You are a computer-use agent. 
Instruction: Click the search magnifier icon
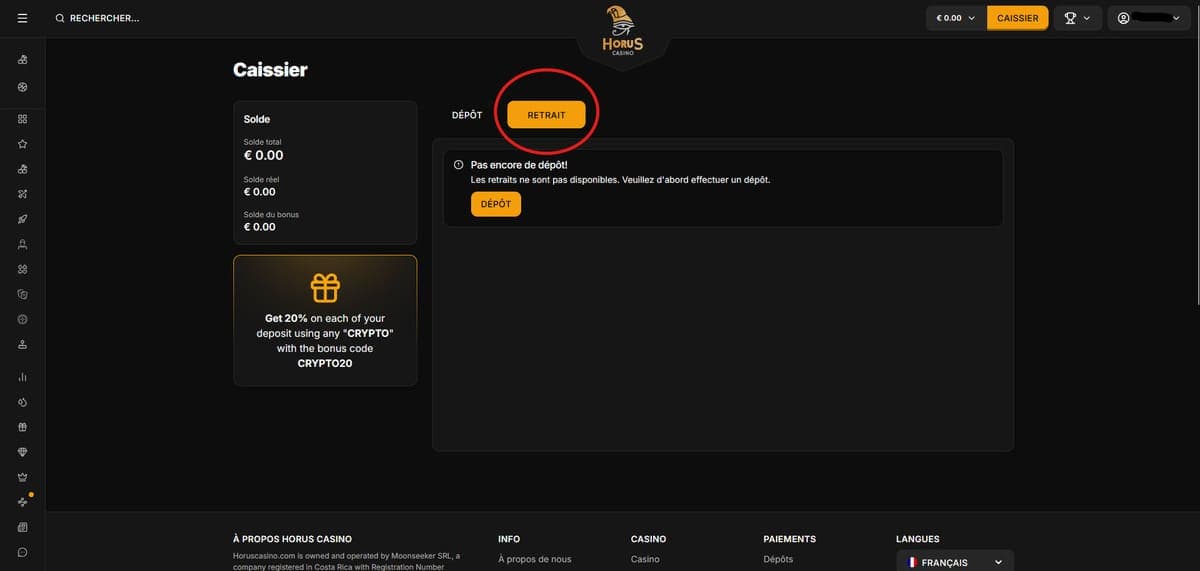[60, 18]
